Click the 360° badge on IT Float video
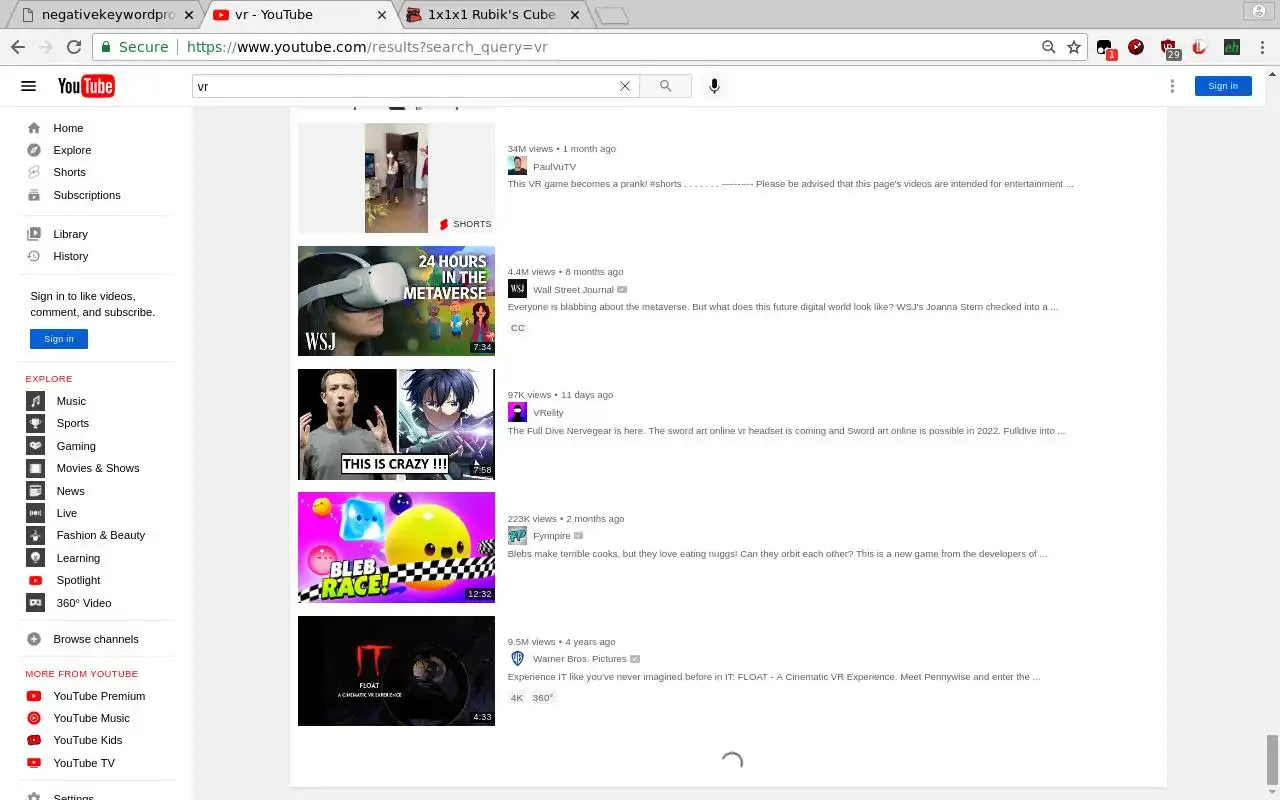Image resolution: width=1280 pixels, height=800 pixels. tap(543, 698)
